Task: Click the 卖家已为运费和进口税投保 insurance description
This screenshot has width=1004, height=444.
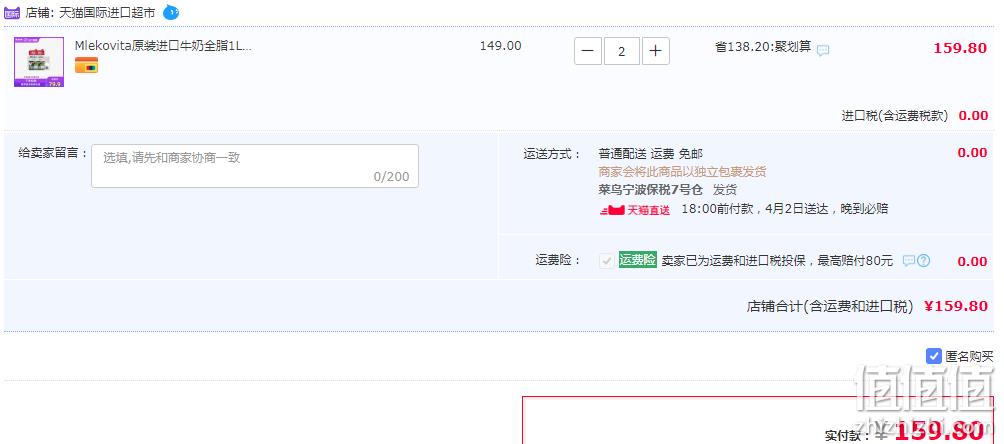Action: click(x=777, y=261)
